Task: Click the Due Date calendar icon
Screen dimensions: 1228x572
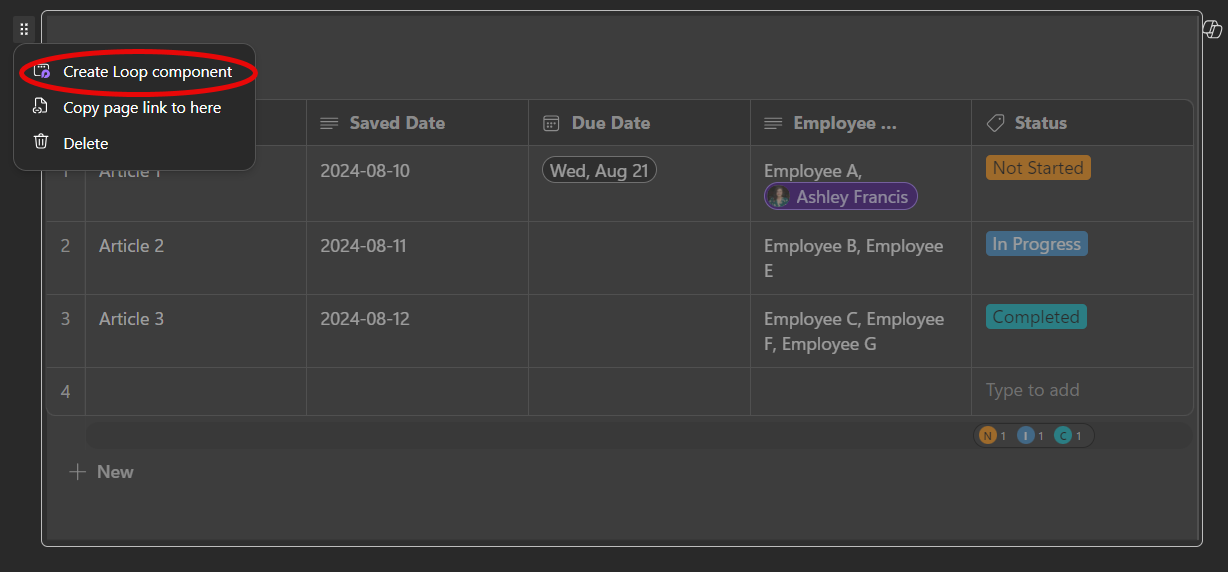Action: [551, 123]
